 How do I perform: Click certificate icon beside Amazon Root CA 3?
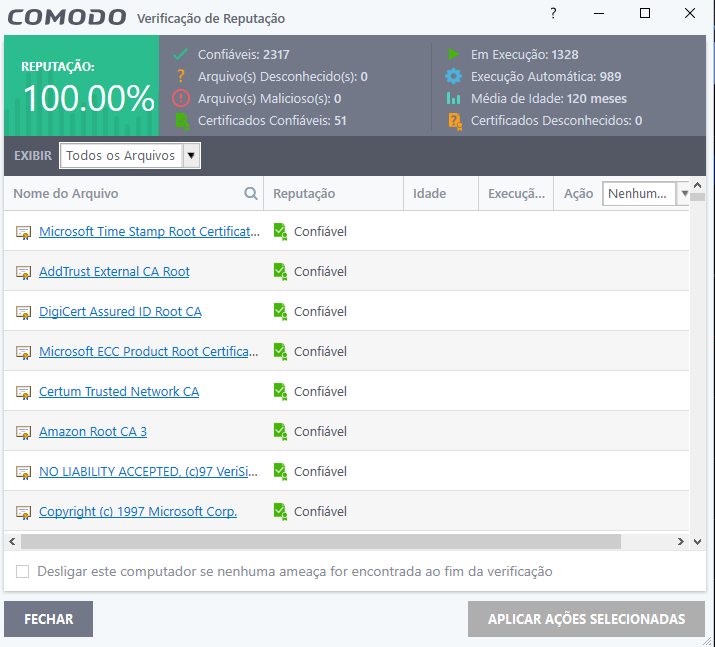click(x=24, y=433)
